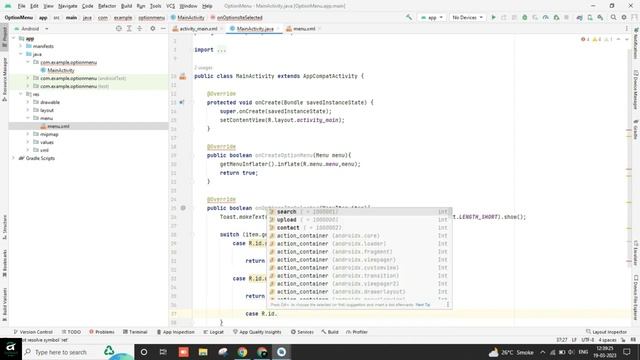Open the Structure side panel

[4, 228]
